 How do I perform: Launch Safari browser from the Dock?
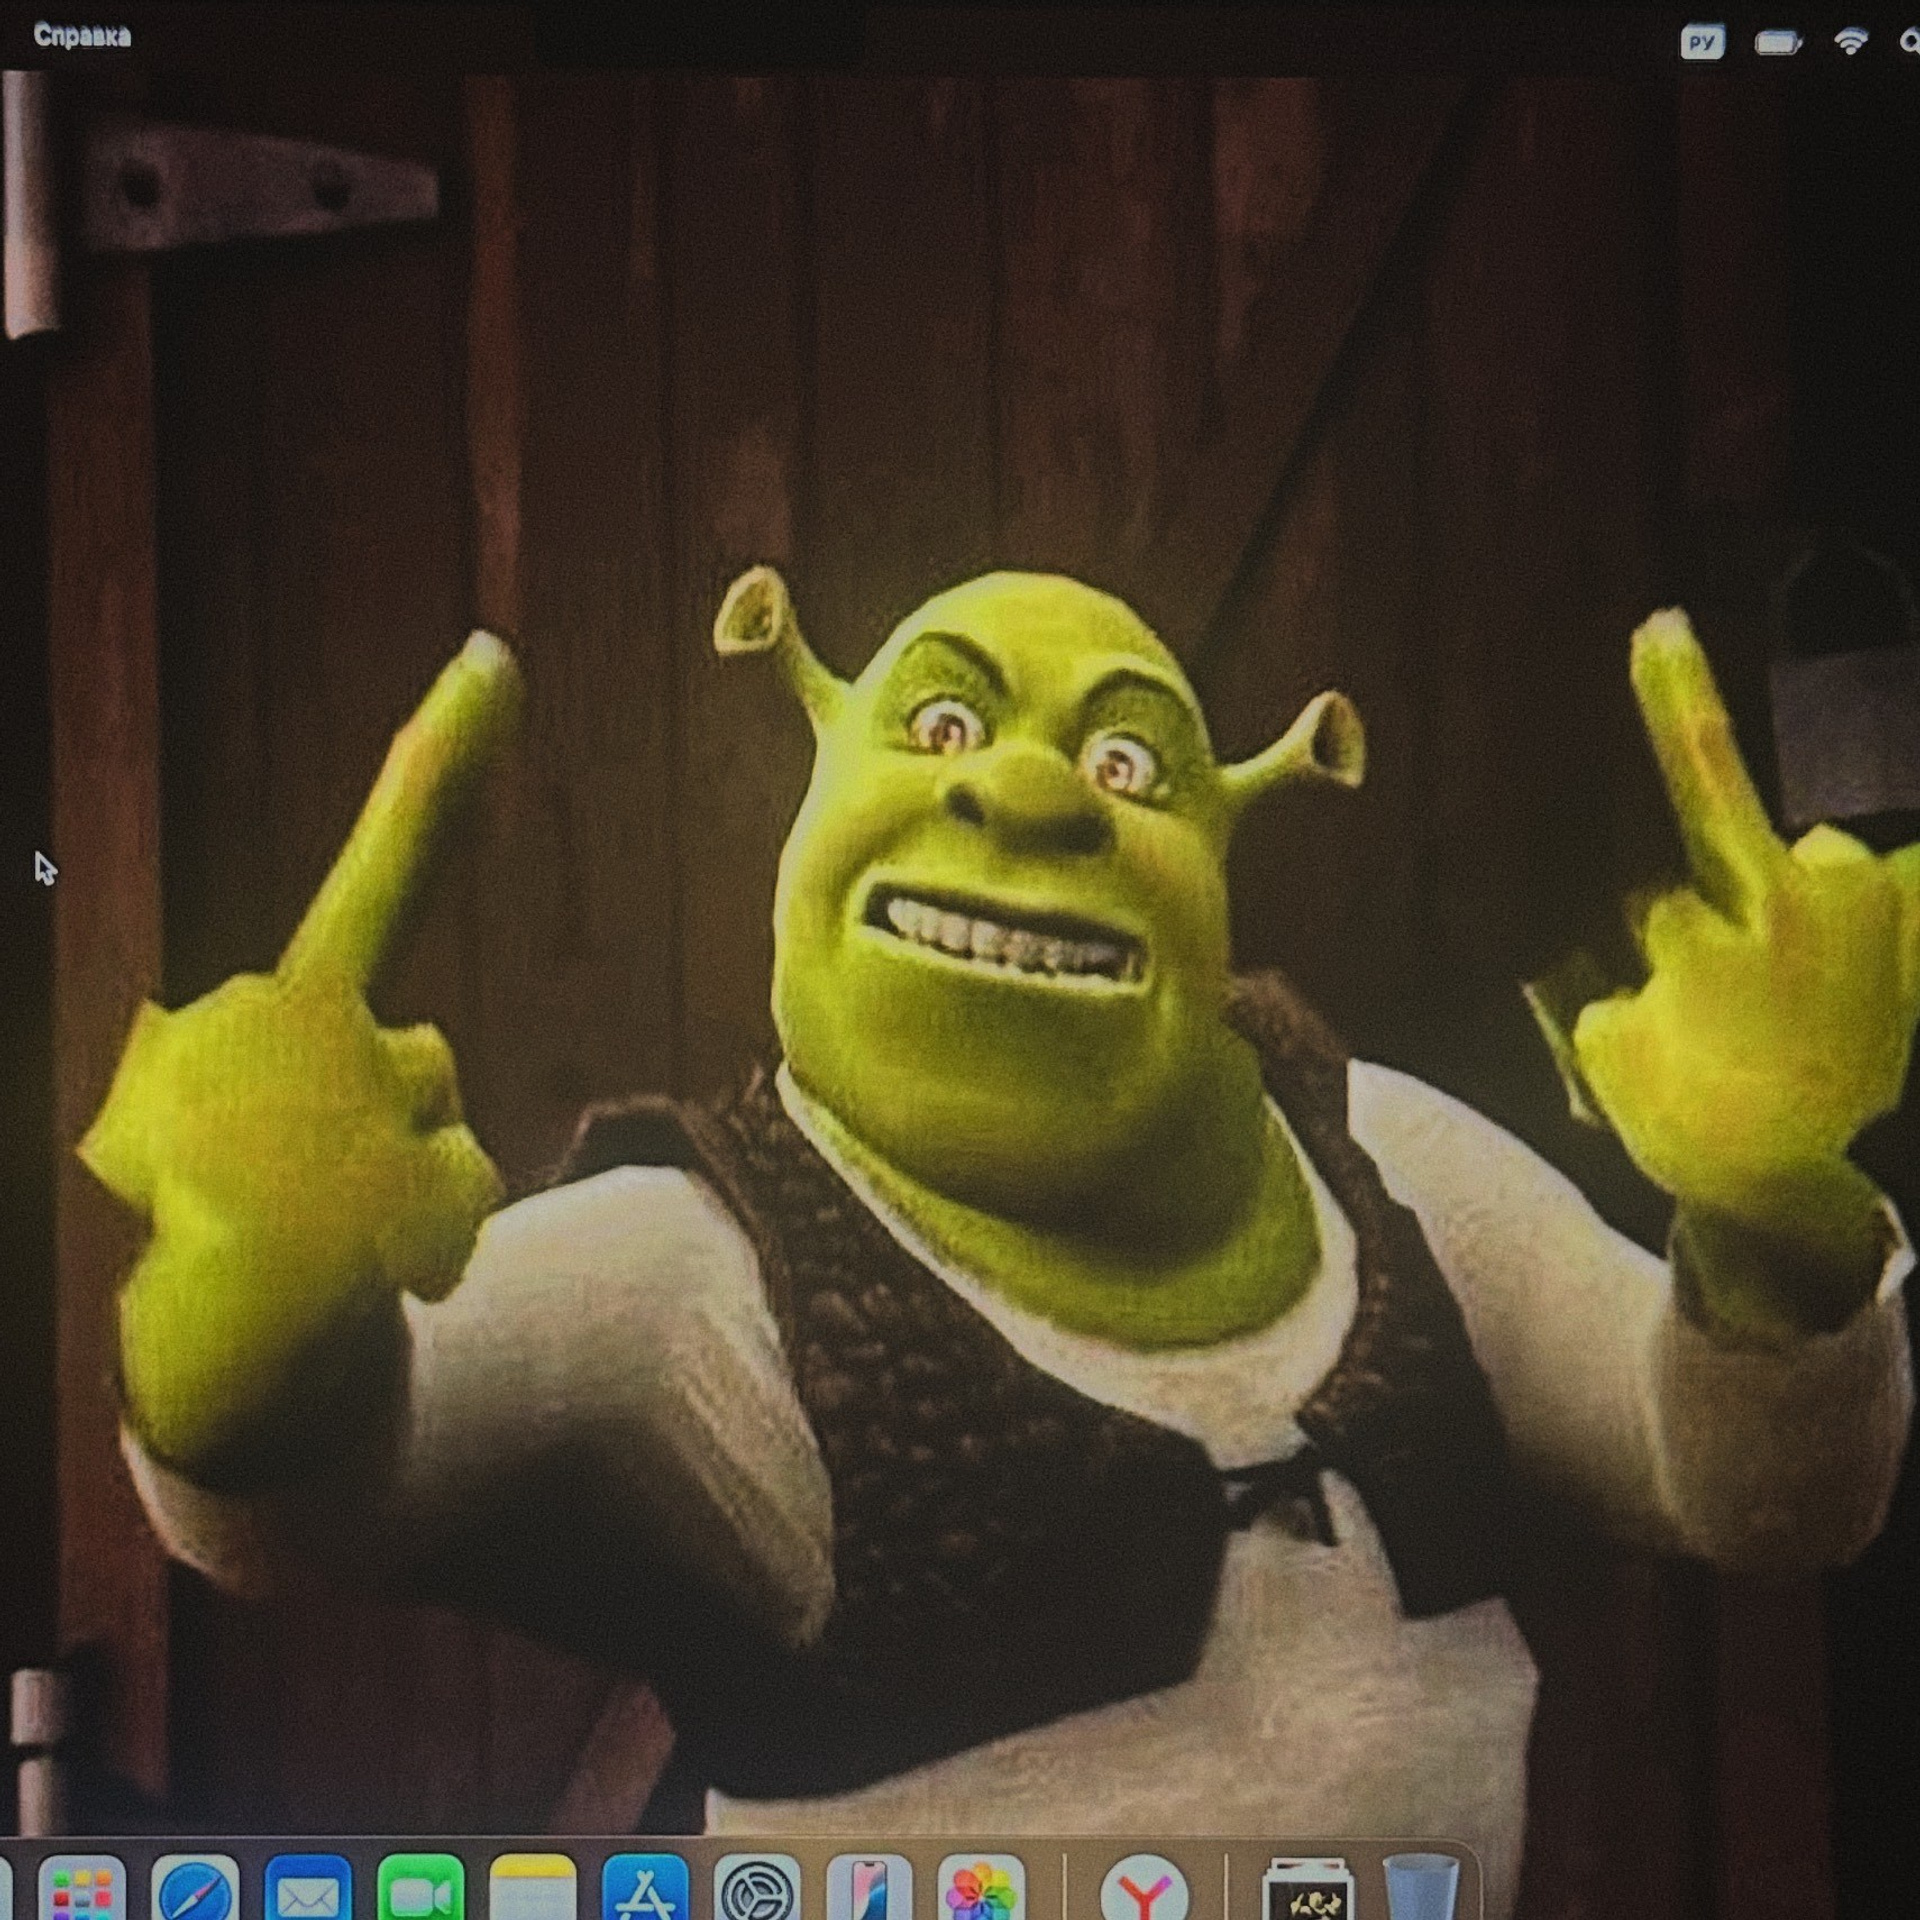point(195,1890)
